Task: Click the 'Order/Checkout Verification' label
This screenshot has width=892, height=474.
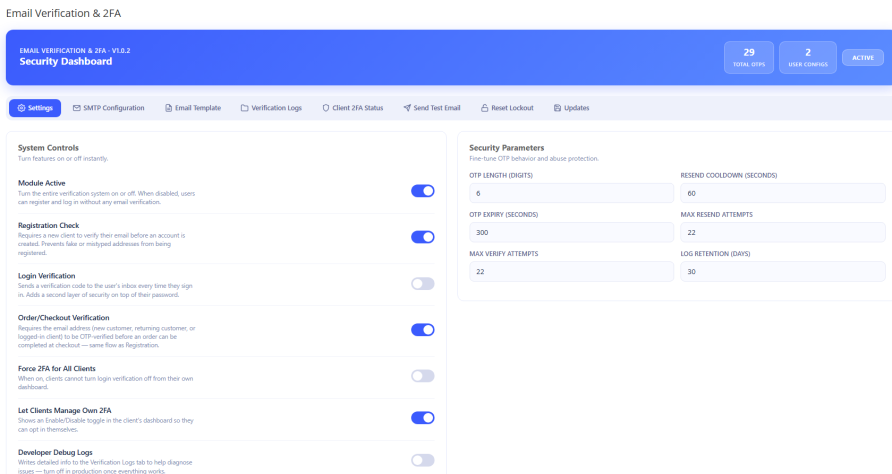Action: click(x=64, y=318)
